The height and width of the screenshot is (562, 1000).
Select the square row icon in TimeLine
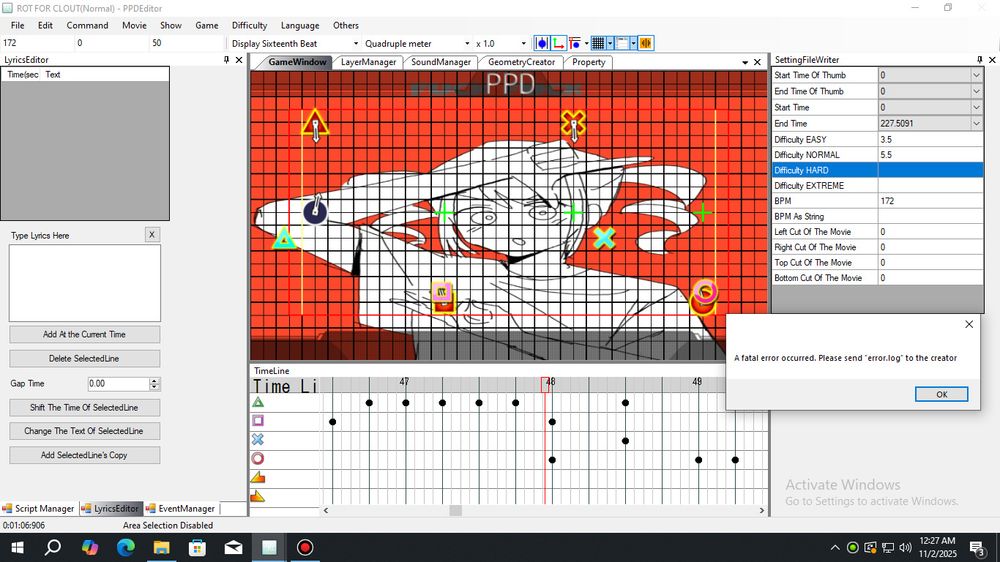258,421
